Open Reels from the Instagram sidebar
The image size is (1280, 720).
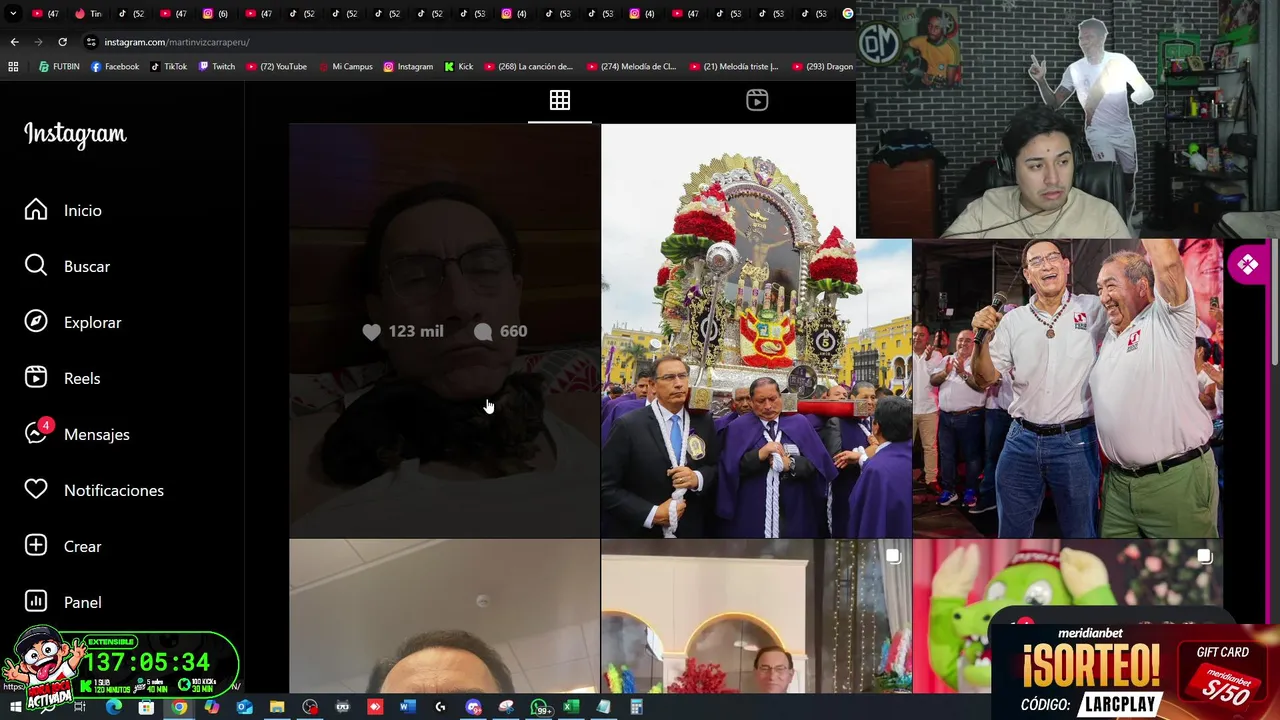point(63,378)
